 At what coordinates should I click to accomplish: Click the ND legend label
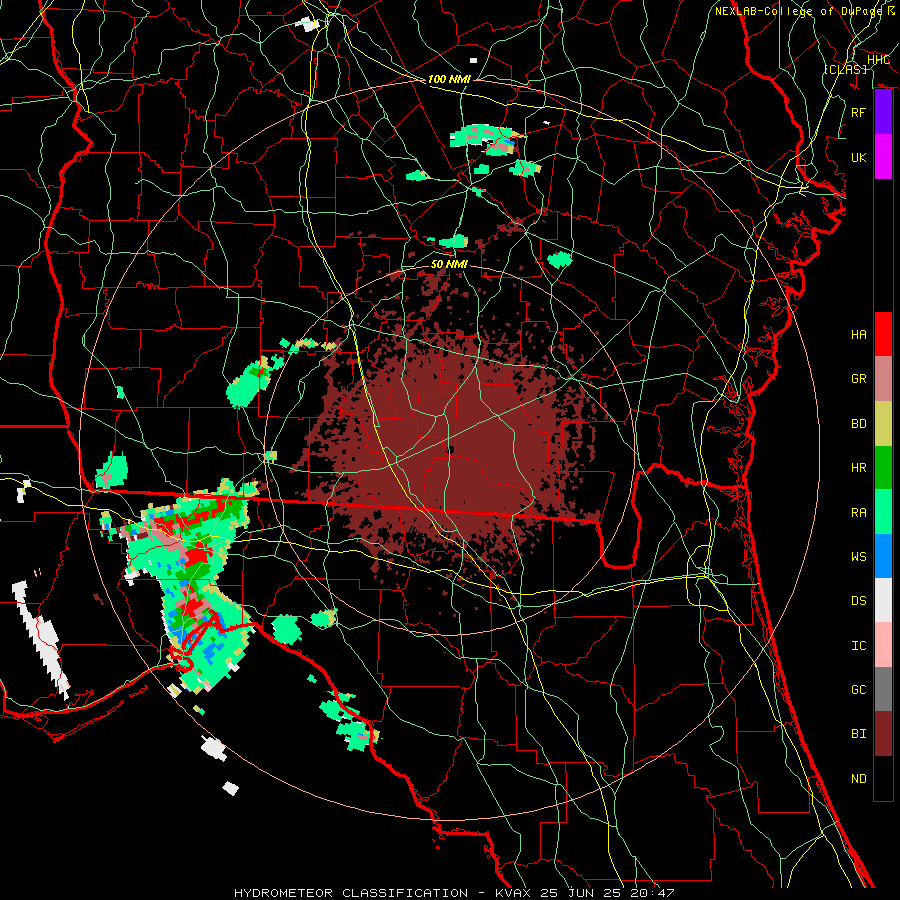coord(858,778)
